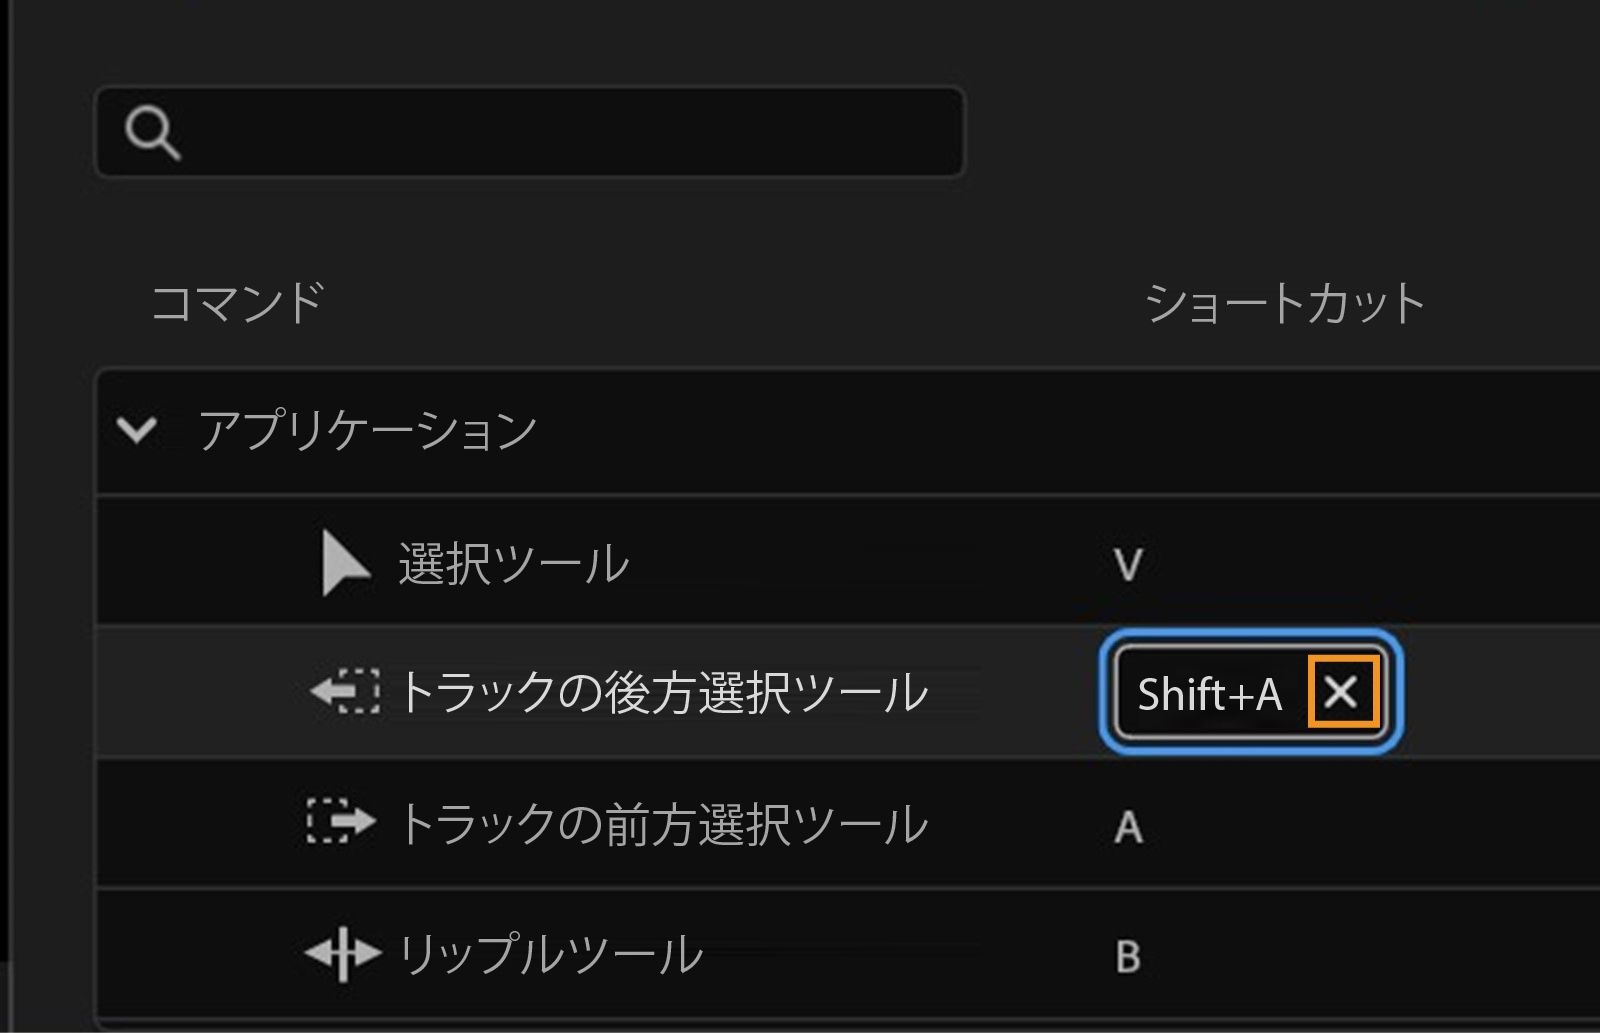Click the A shortcut next to トラックの前方選択ツール
Image resolution: width=1600 pixels, height=1033 pixels.
1128,825
